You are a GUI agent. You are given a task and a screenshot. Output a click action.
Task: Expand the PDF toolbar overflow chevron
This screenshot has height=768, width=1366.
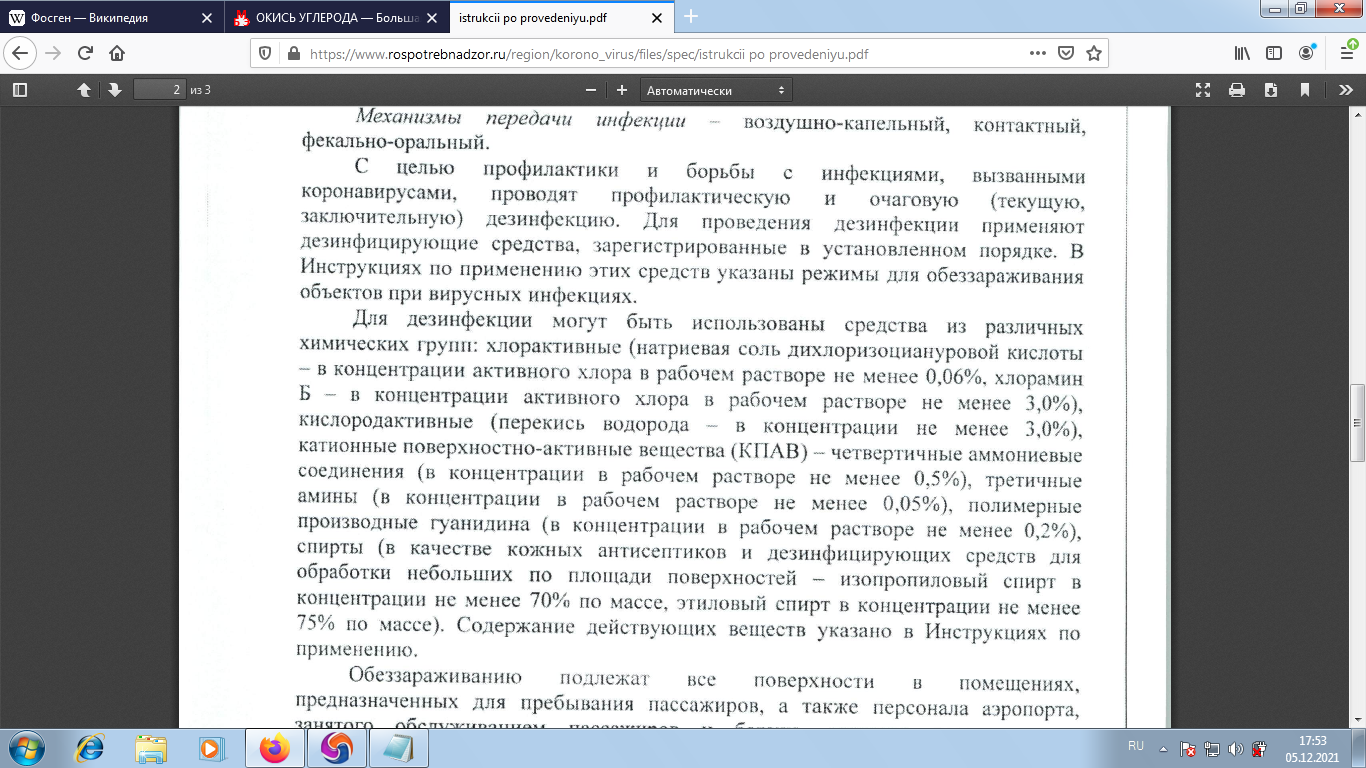(x=1345, y=89)
